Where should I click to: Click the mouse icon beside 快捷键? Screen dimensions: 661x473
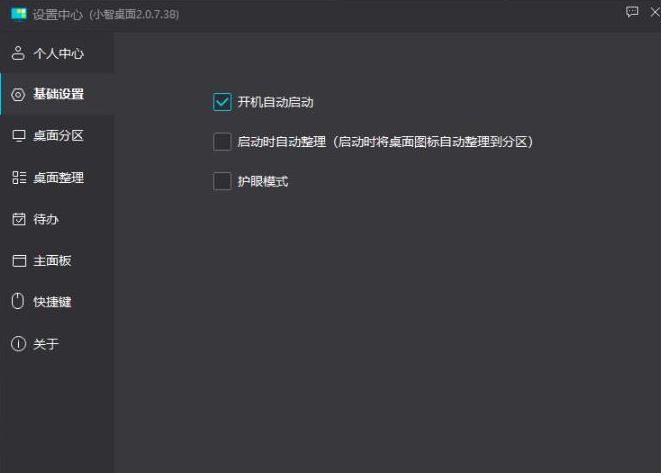[x=18, y=301]
